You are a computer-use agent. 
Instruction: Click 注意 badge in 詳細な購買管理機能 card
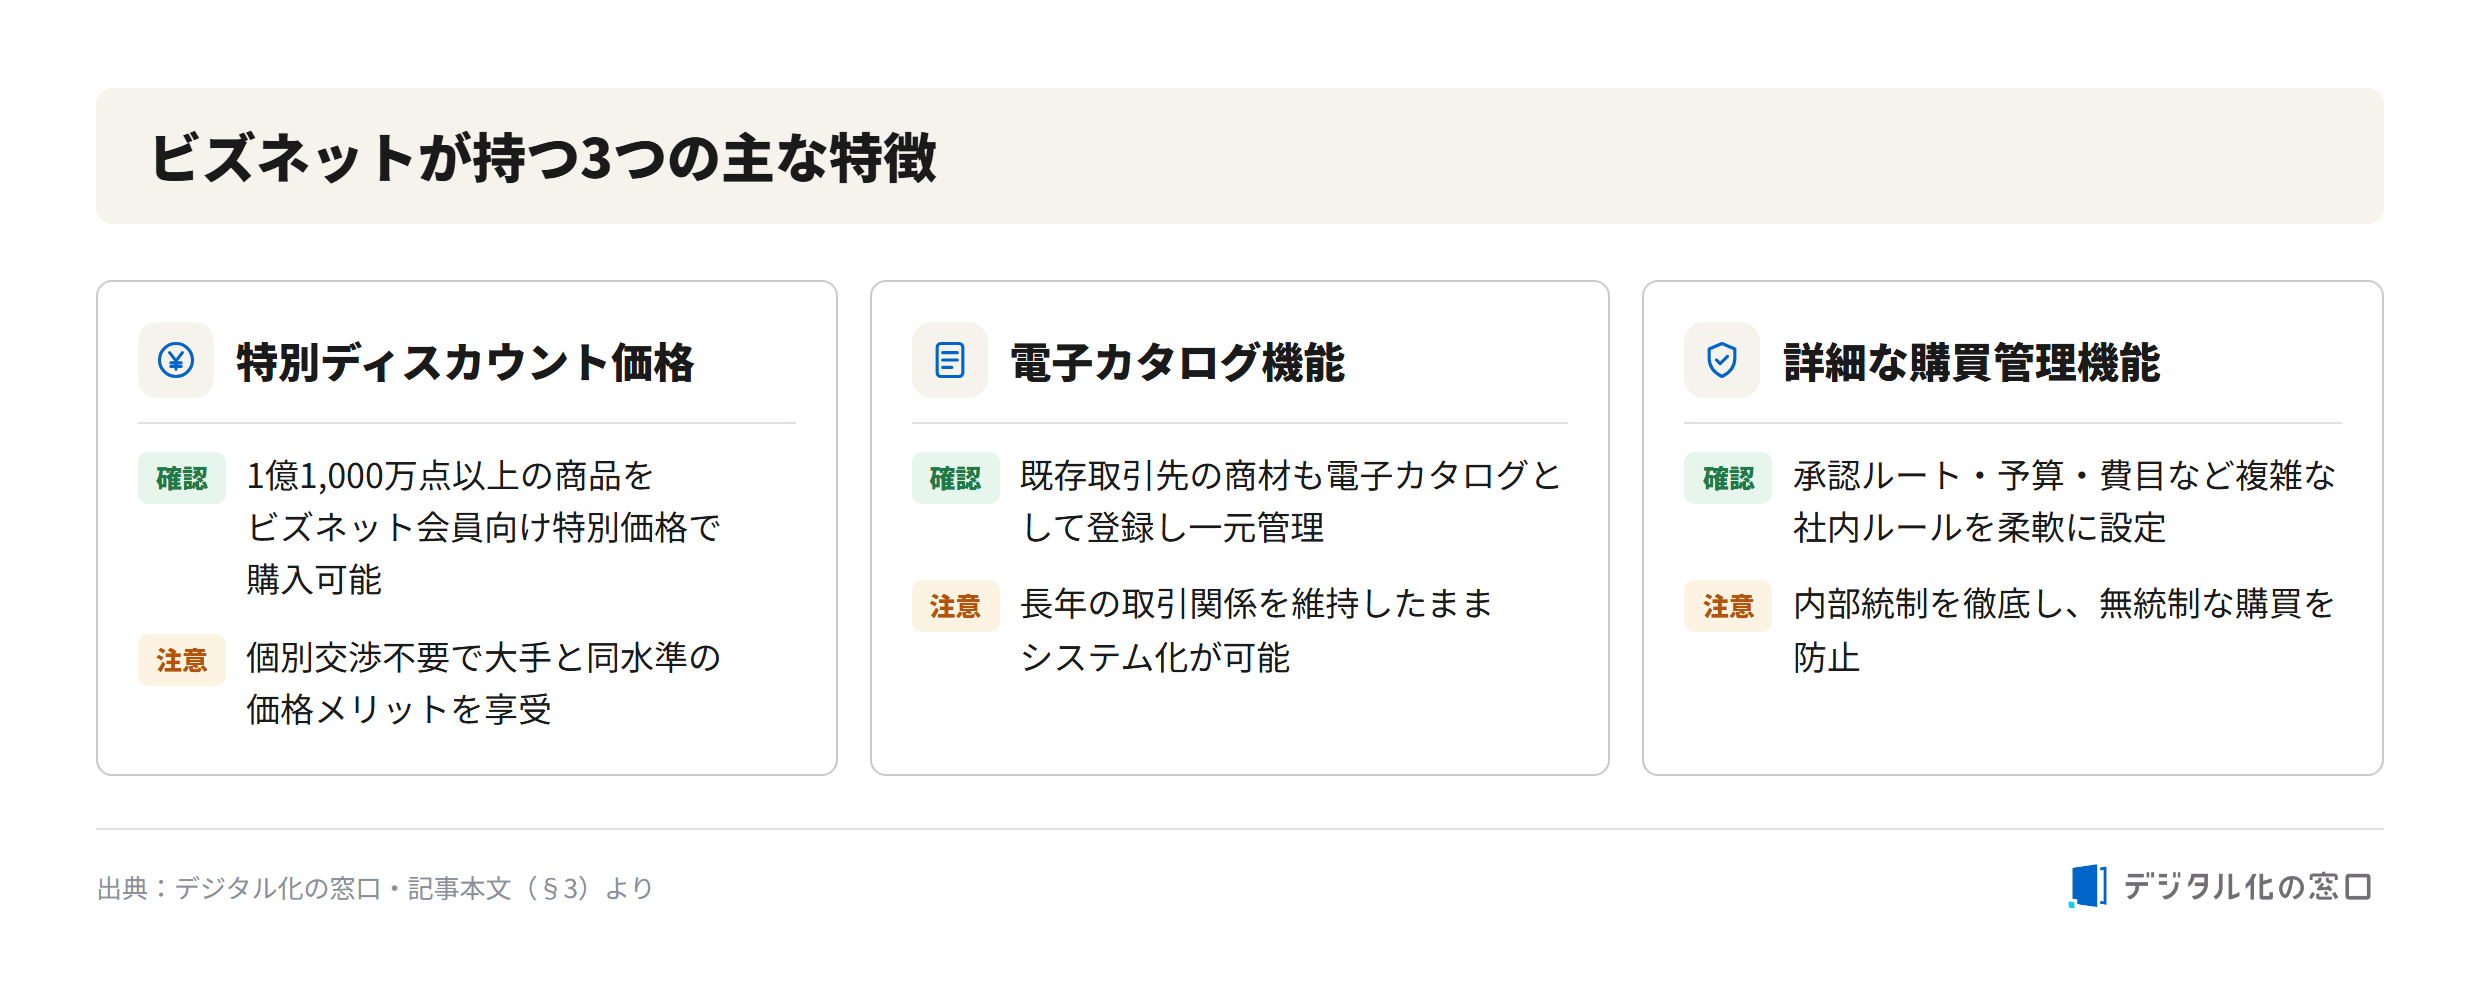coord(1728,606)
